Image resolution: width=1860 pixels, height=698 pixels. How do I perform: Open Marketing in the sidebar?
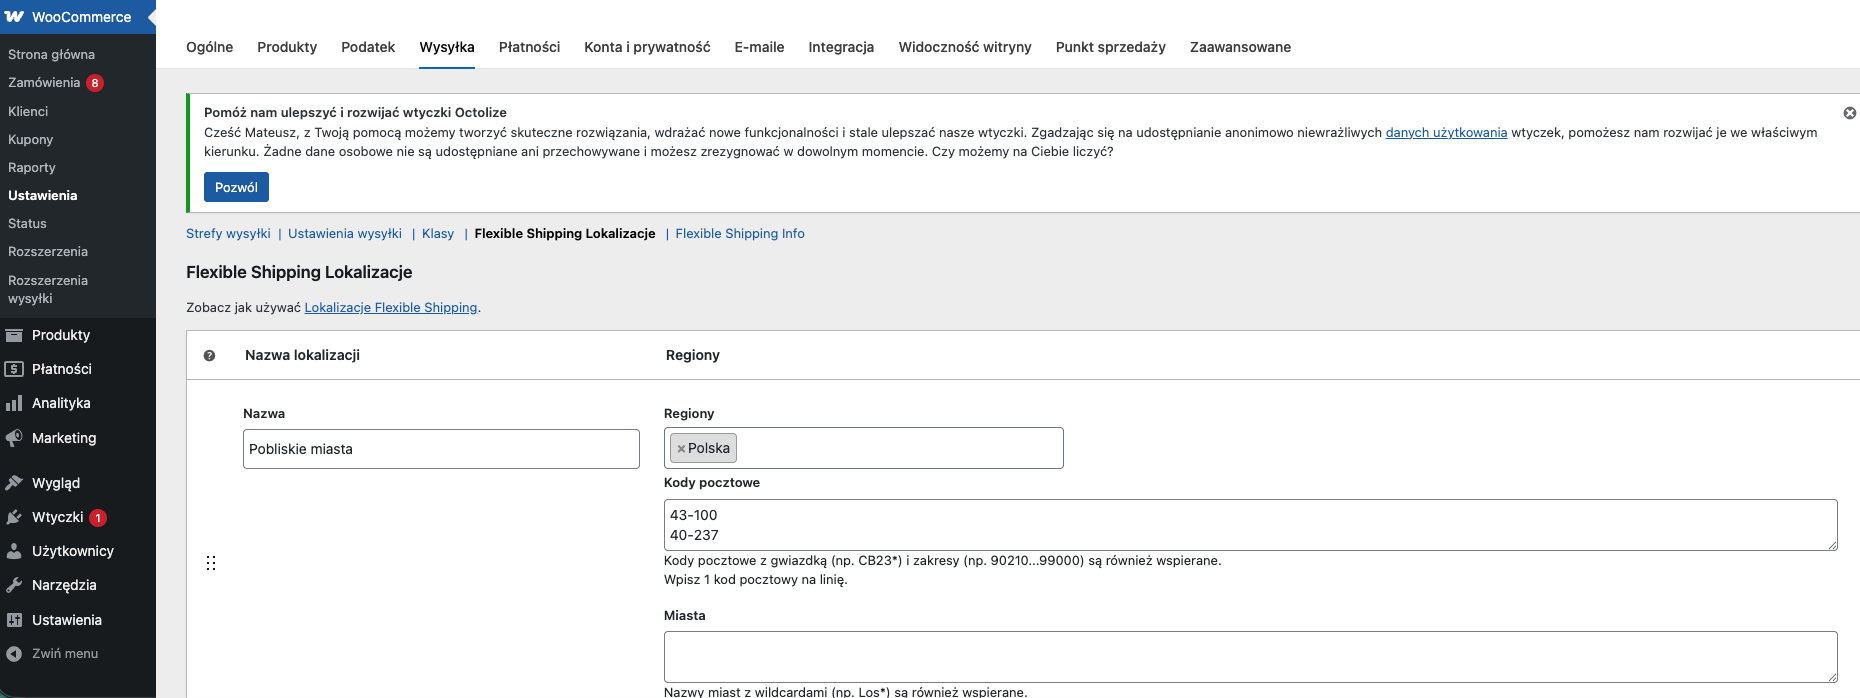coord(63,438)
